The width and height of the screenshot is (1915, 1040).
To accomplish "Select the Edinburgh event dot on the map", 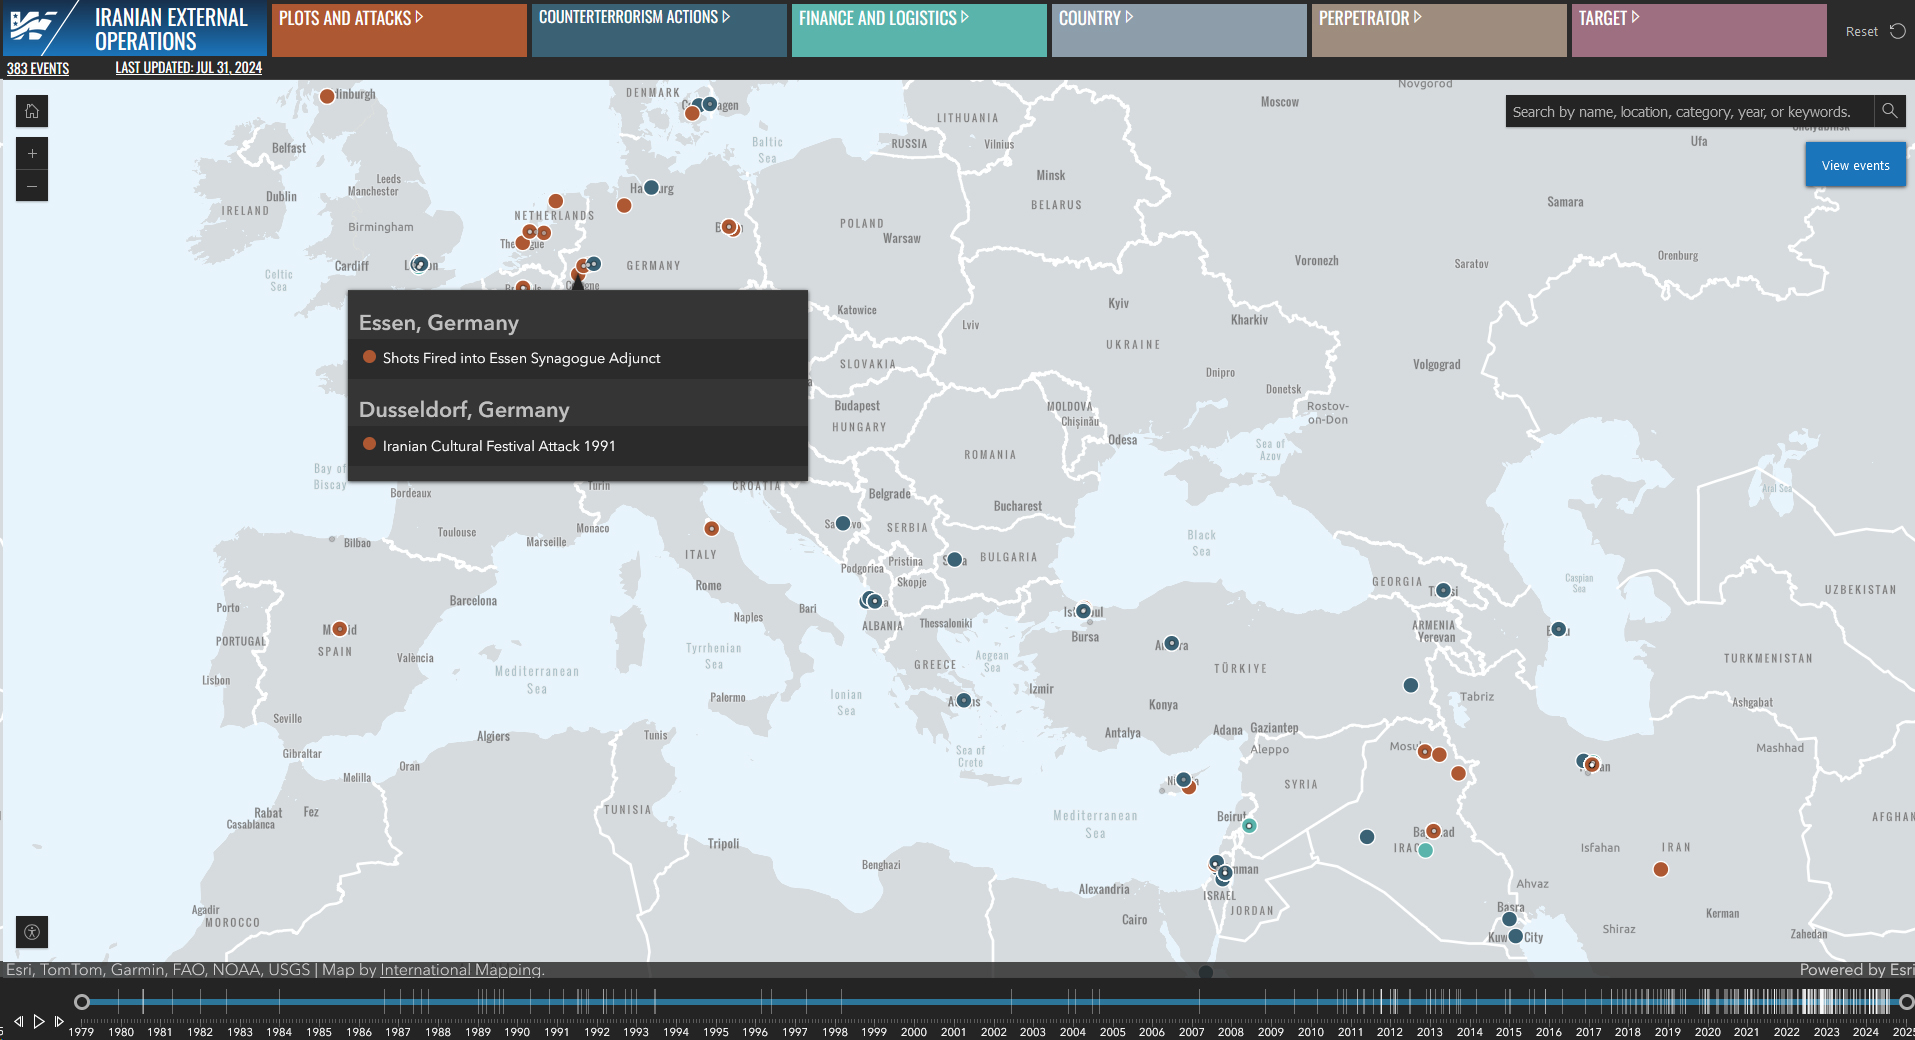I will [326, 96].
